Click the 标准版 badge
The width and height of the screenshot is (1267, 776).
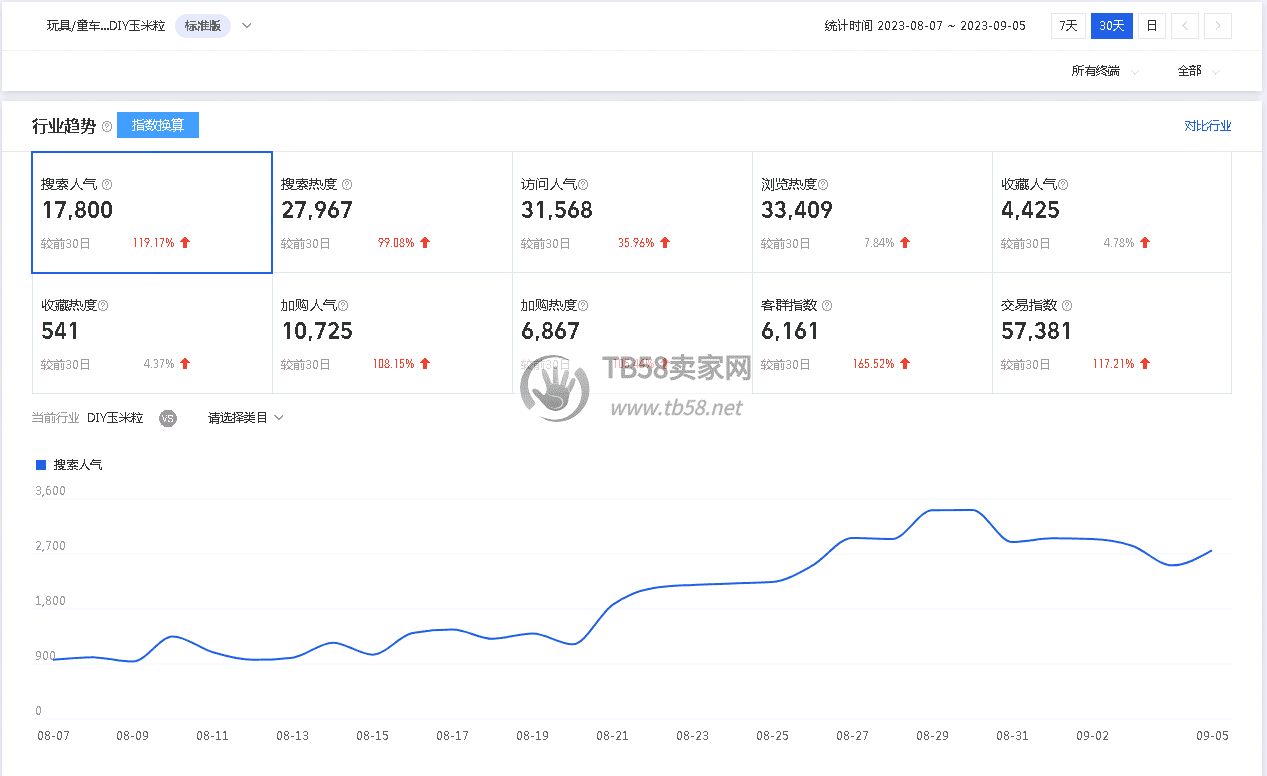click(203, 26)
